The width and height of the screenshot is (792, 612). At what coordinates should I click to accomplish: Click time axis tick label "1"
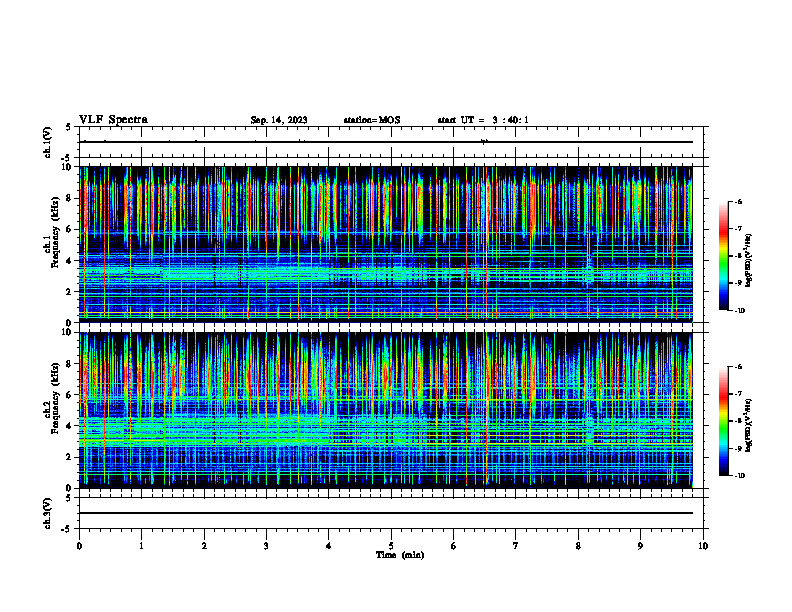pos(141,546)
